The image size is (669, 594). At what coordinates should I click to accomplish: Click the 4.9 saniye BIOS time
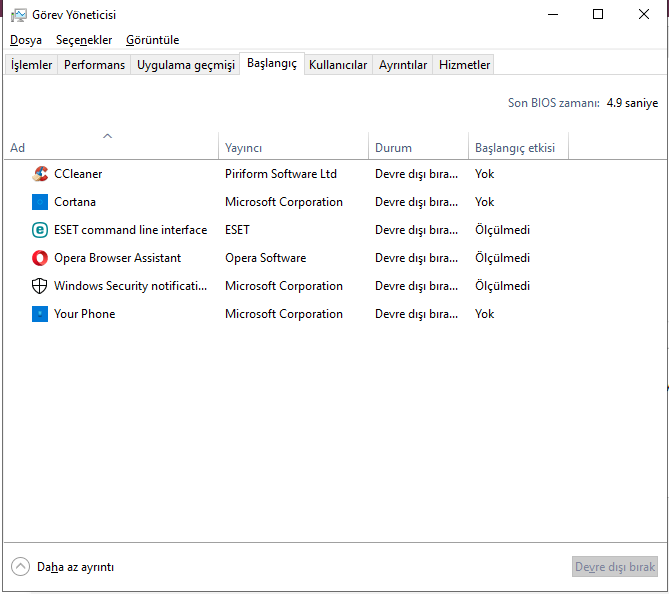632,103
